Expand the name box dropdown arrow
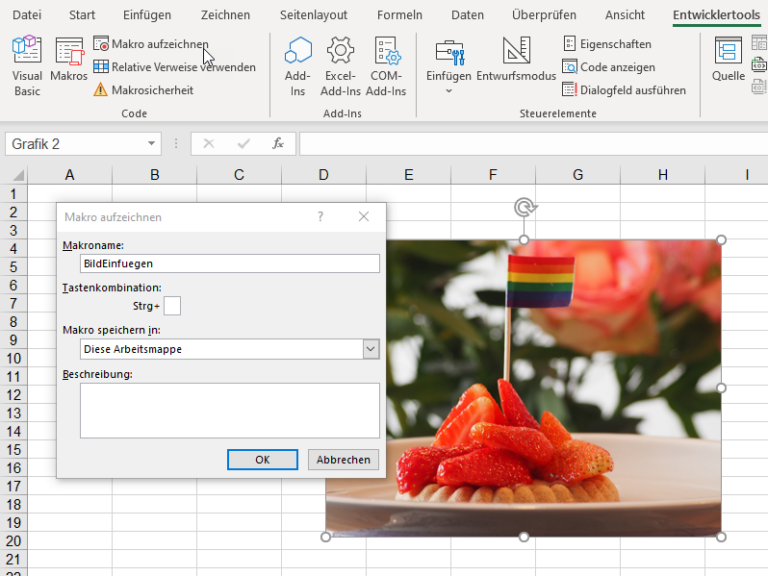Viewport: 768px width, 576px height. point(151,144)
